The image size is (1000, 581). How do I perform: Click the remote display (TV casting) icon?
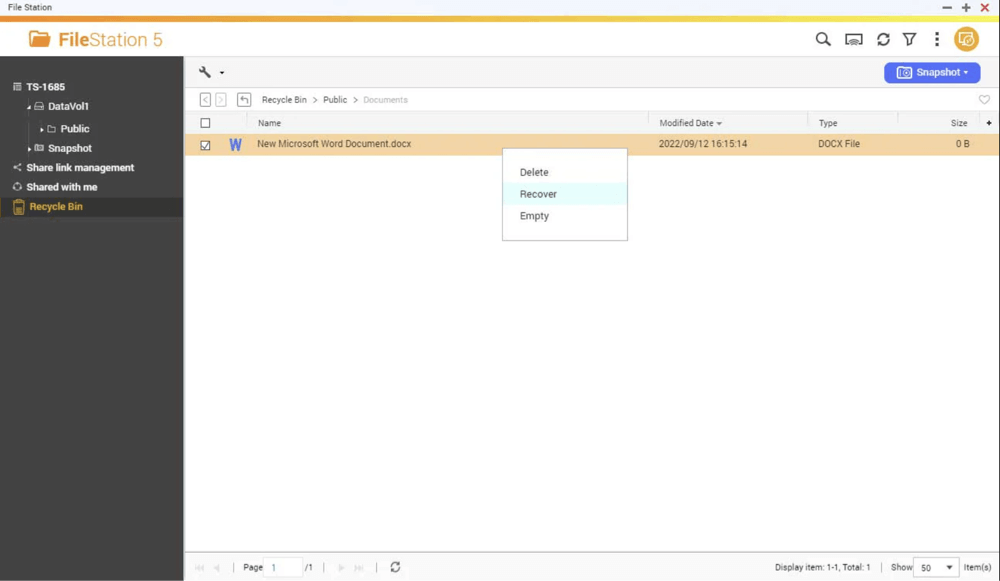click(852, 39)
